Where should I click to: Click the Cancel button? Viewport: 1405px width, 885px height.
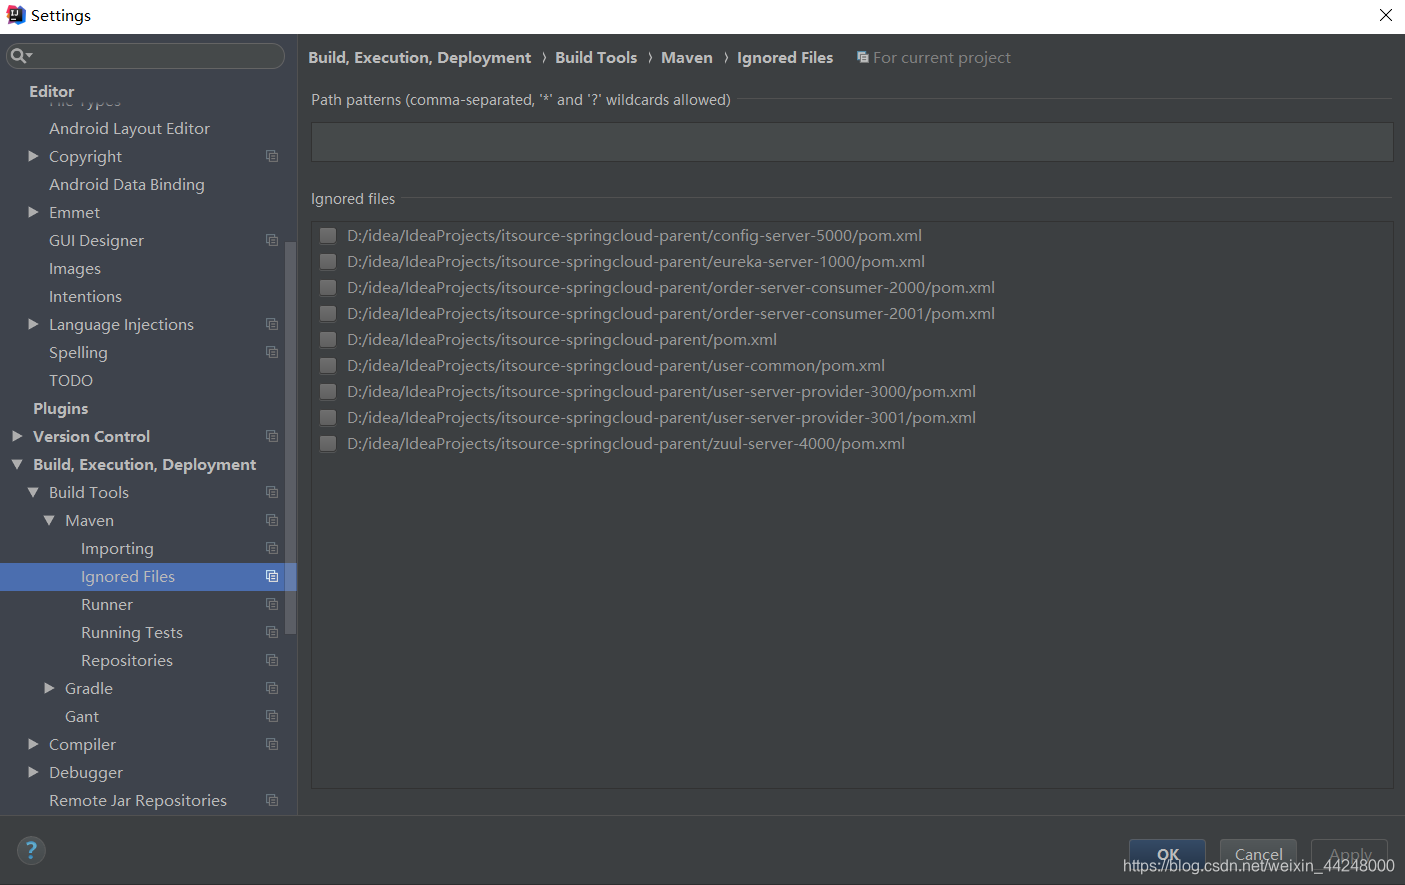coord(1258,855)
